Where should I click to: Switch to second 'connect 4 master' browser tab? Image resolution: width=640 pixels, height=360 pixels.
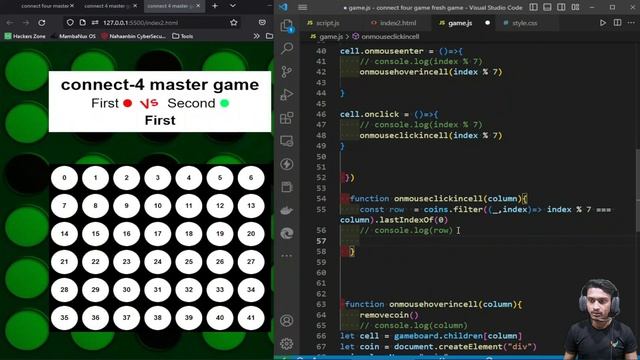coord(107,6)
